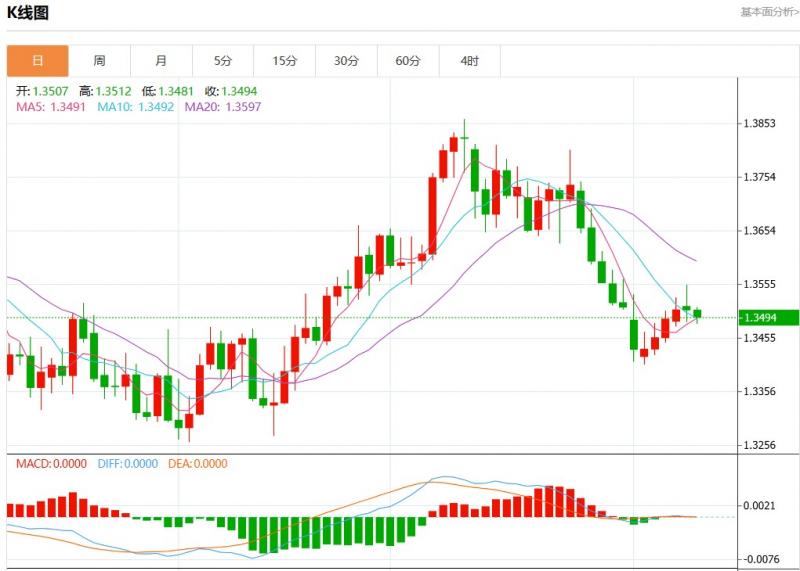Select the MACD indicator label

pyautogui.click(x=52, y=463)
